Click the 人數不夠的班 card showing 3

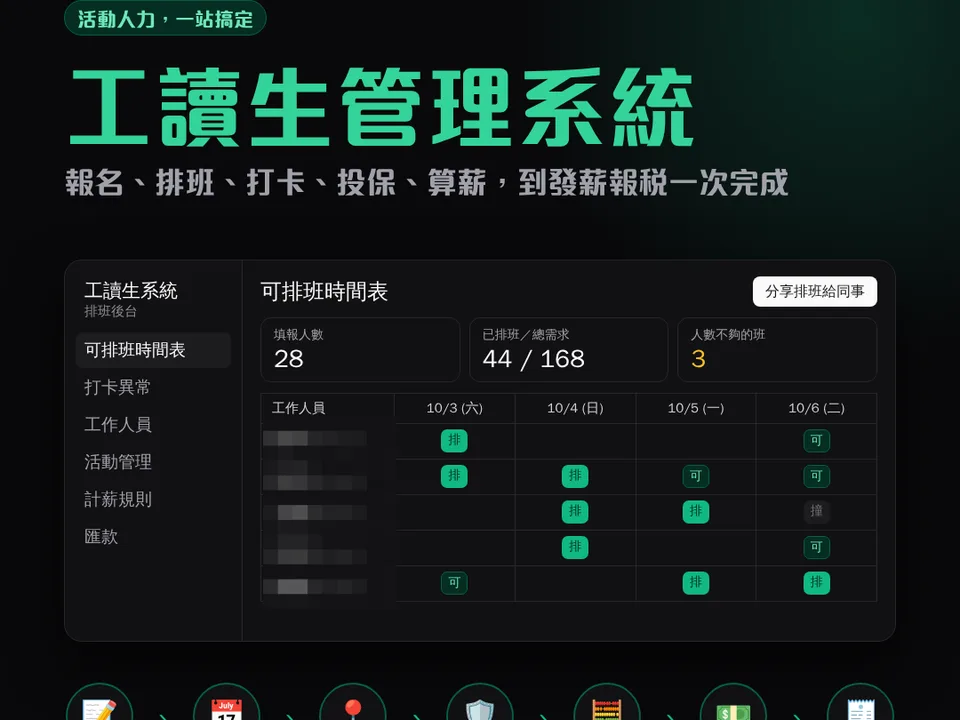[777, 350]
